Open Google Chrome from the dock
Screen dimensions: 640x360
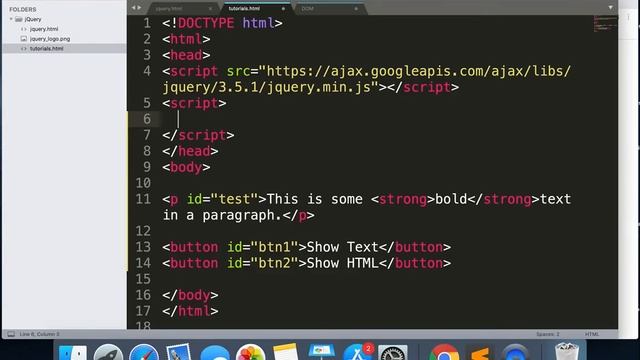(444, 353)
